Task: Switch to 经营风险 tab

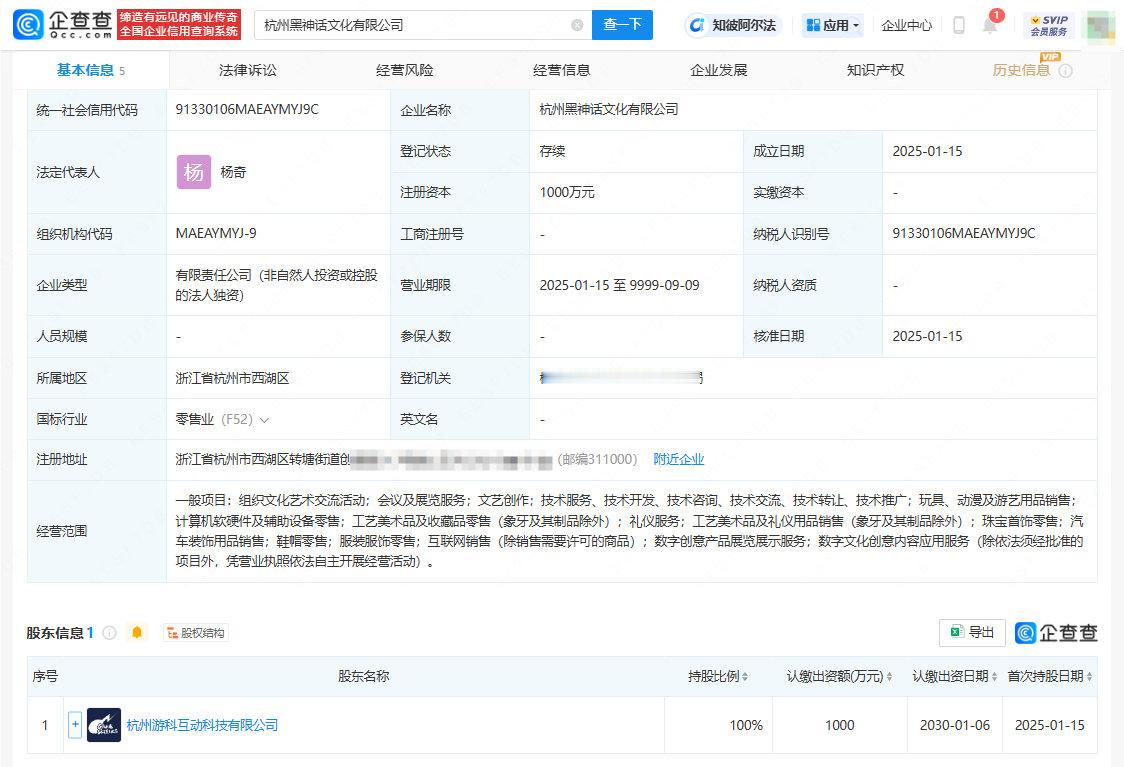Action: click(x=404, y=70)
